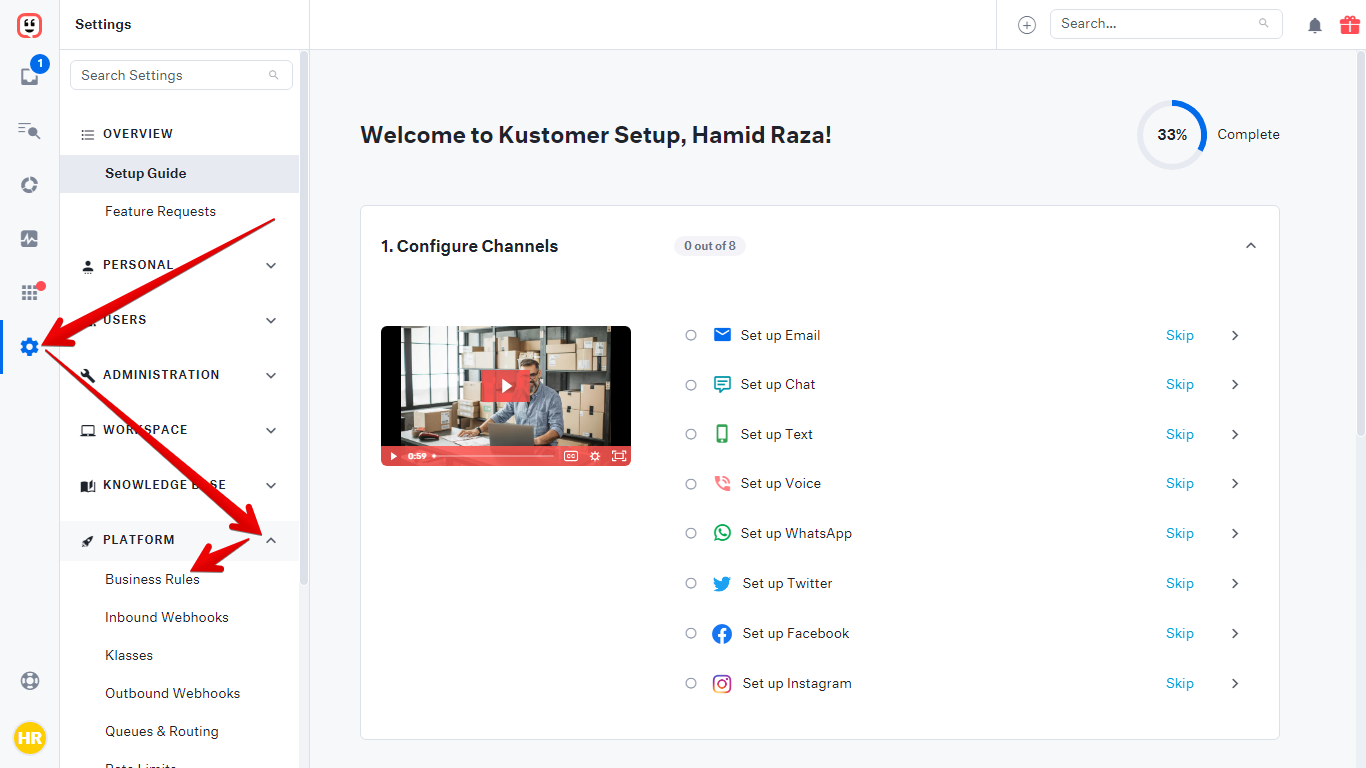Click the video progress bar

pos(494,456)
